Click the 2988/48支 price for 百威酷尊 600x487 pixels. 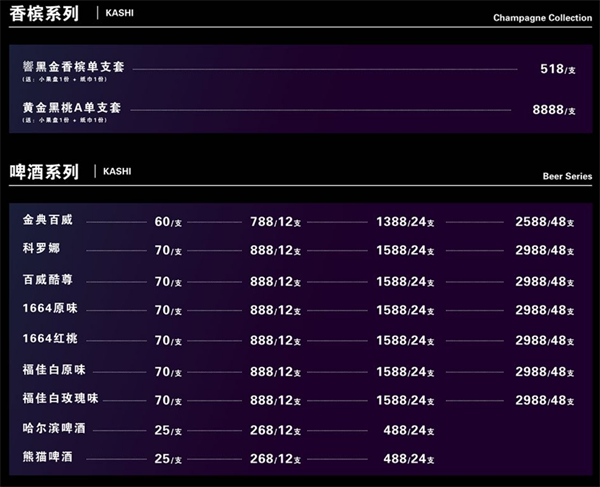tap(545, 282)
